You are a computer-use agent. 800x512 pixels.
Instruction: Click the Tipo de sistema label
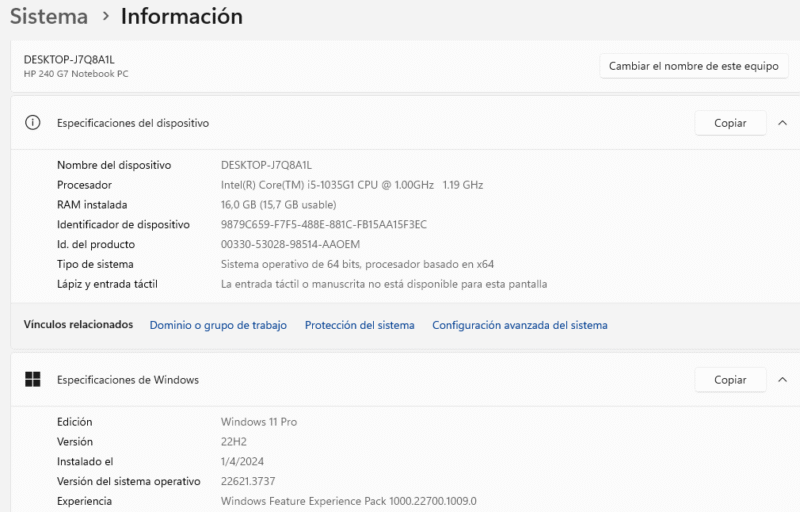95,264
